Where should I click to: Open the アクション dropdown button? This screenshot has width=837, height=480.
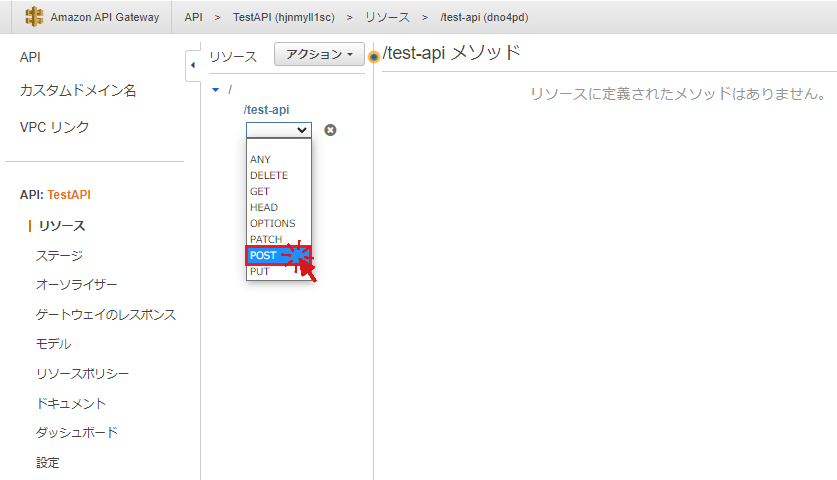pos(319,54)
